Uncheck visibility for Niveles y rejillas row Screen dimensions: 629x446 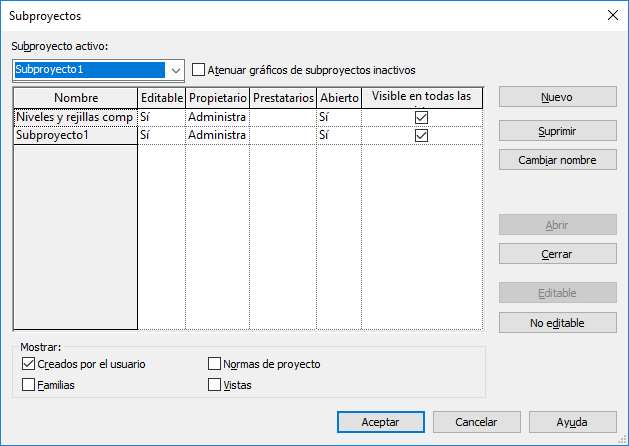(421, 117)
